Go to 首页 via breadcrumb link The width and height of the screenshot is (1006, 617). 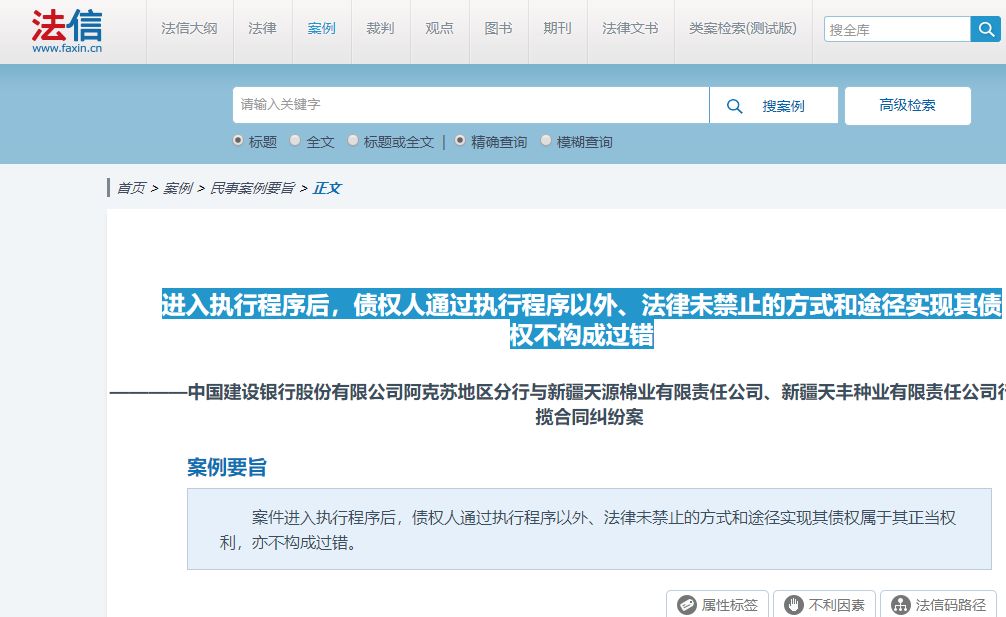pyautogui.click(x=130, y=187)
